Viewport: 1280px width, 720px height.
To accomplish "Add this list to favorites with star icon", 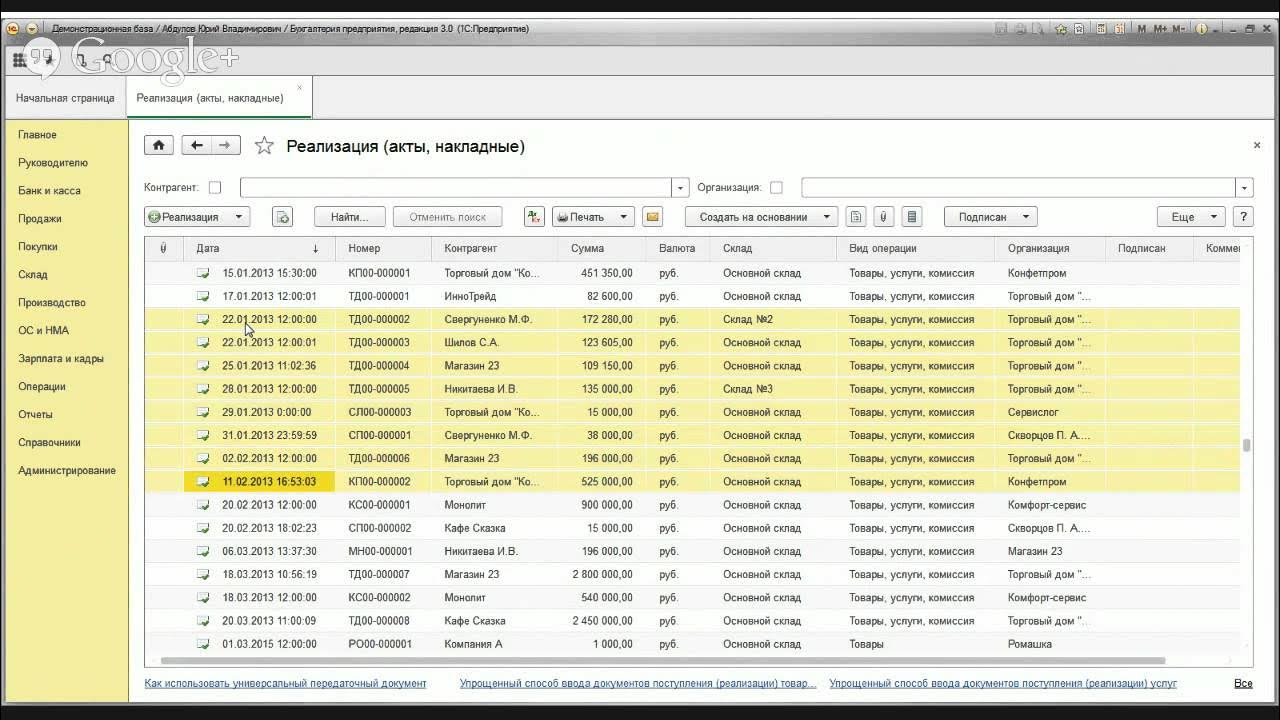I will click(x=264, y=146).
